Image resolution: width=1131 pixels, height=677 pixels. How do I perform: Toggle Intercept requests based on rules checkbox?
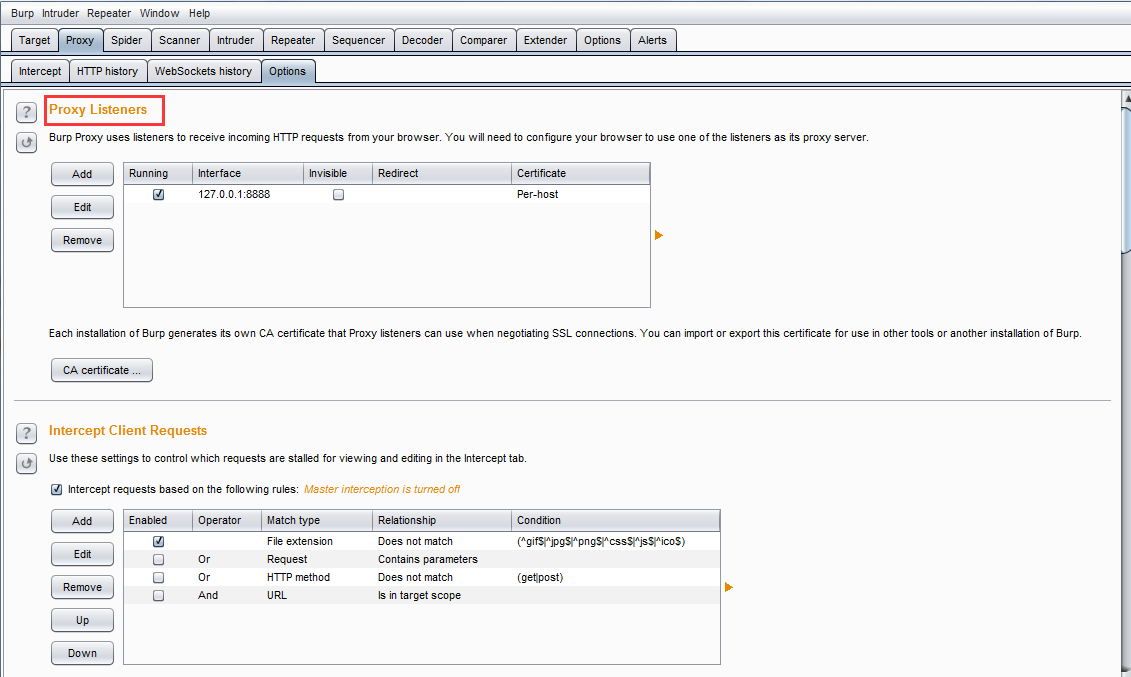(56, 490)
